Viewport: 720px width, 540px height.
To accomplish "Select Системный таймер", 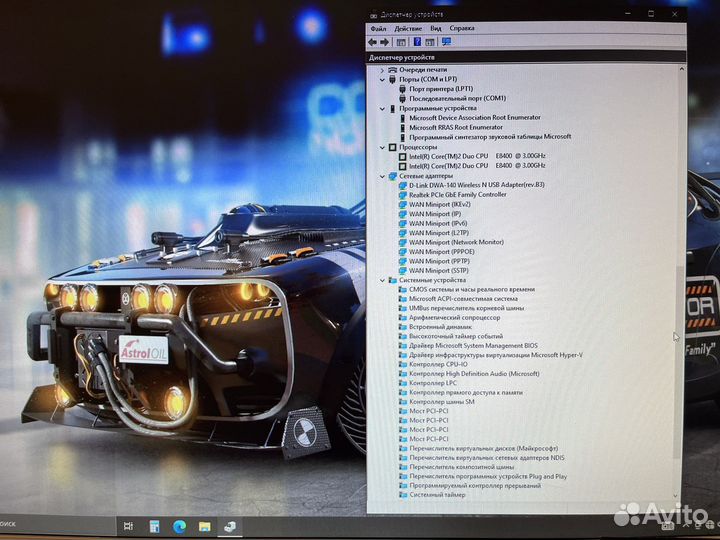I will click(x=437, y=495).
